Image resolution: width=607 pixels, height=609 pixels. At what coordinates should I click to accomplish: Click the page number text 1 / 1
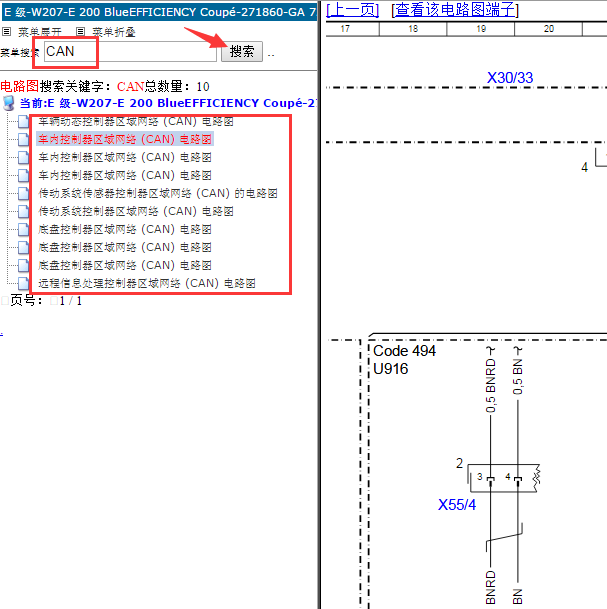(x=70, y=301)
